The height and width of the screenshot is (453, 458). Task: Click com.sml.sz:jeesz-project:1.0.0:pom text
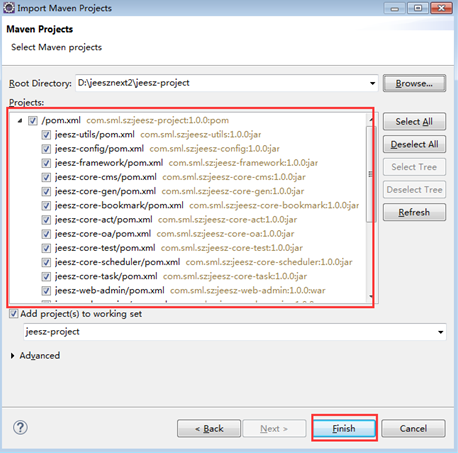pyautogui.click(x=158, y=120)
